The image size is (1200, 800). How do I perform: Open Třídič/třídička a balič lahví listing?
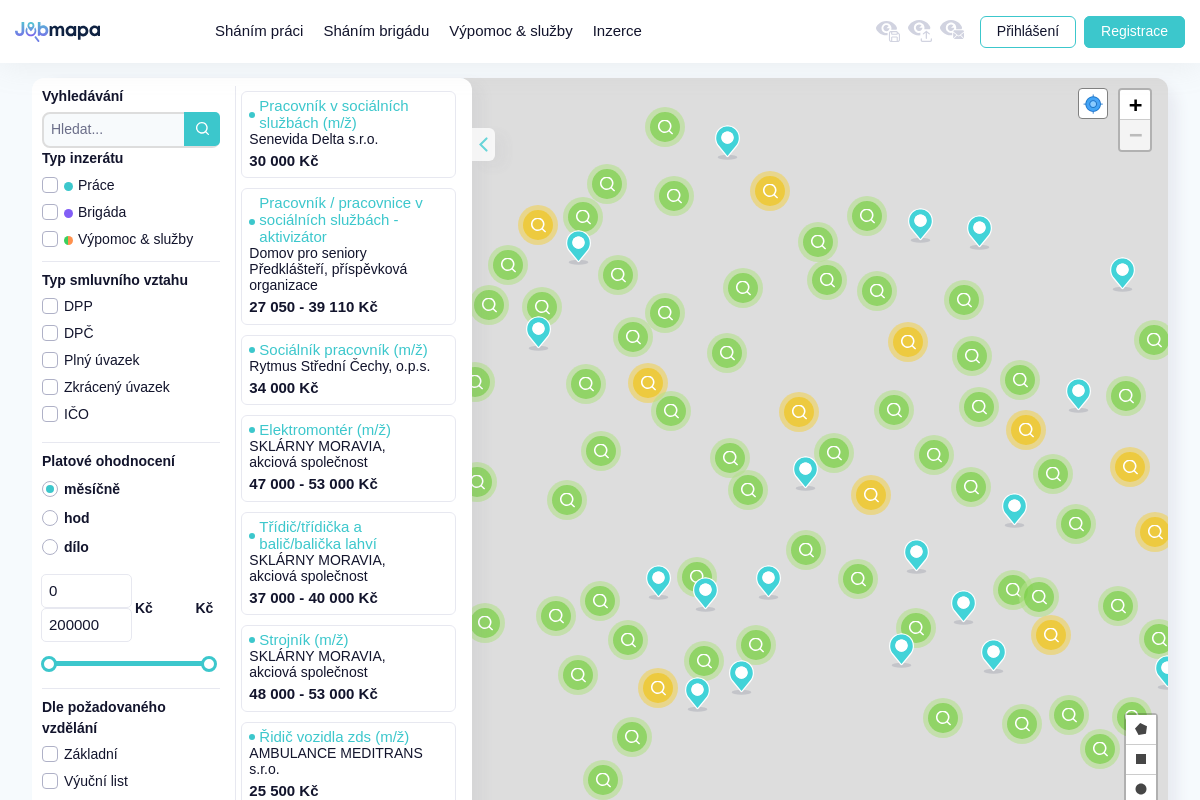318,535
